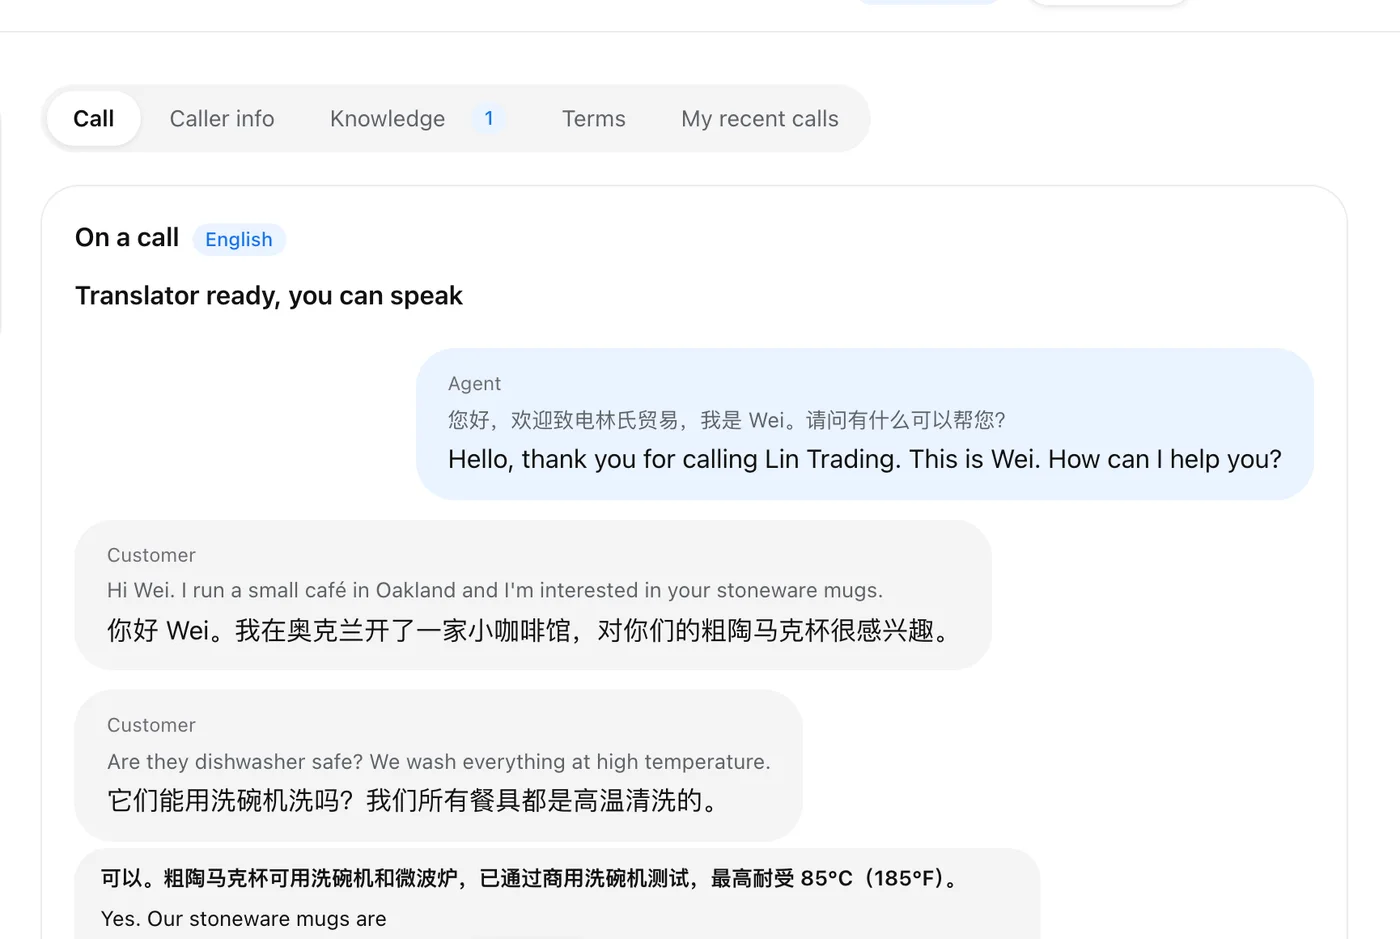Screen dimensions: 1400x939
Task: Open the Knowledge tab
Action: pos(387,119)
